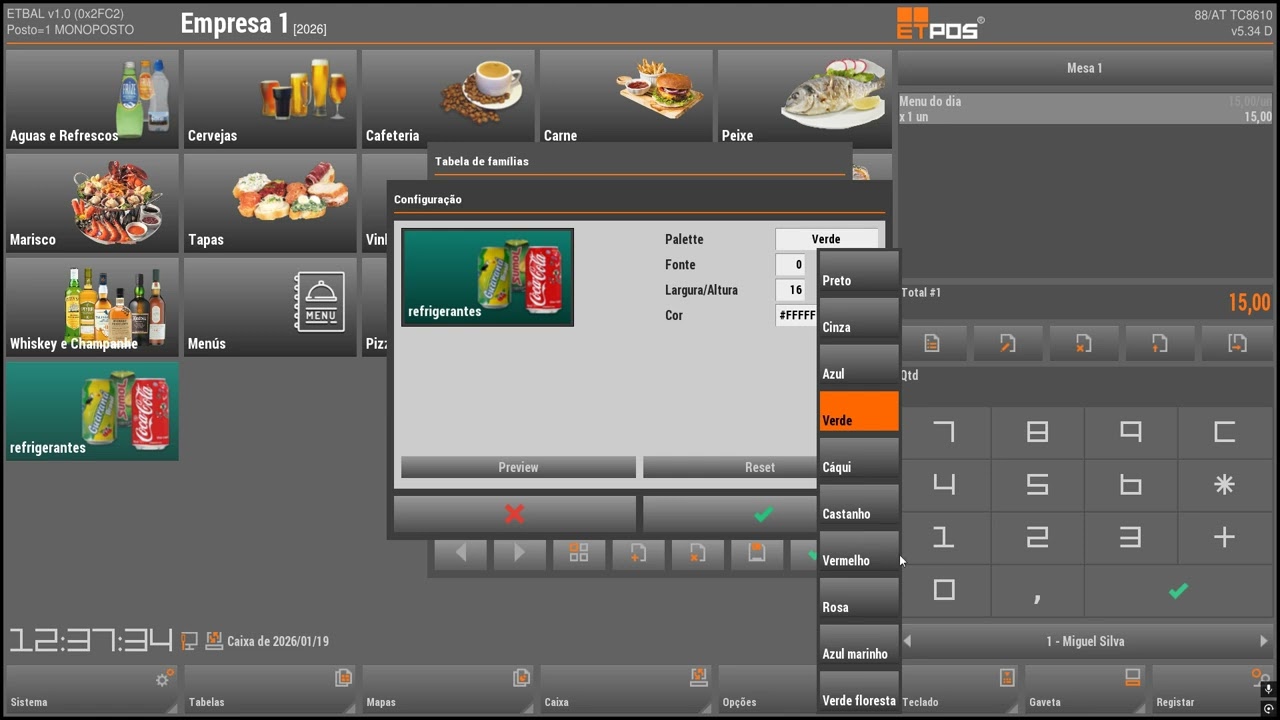
Task: Go to previous record with left arrow
Action: [461, 553]
